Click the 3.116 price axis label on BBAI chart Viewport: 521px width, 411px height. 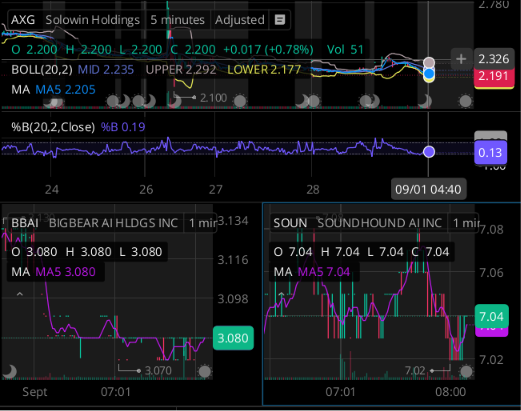(233, 260)
